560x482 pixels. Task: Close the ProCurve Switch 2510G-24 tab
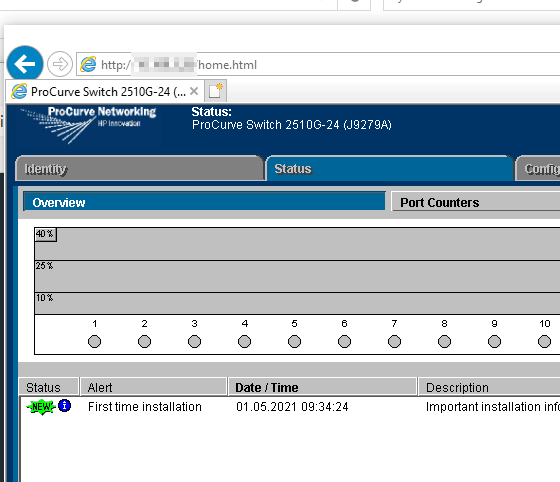coord(194,91)
